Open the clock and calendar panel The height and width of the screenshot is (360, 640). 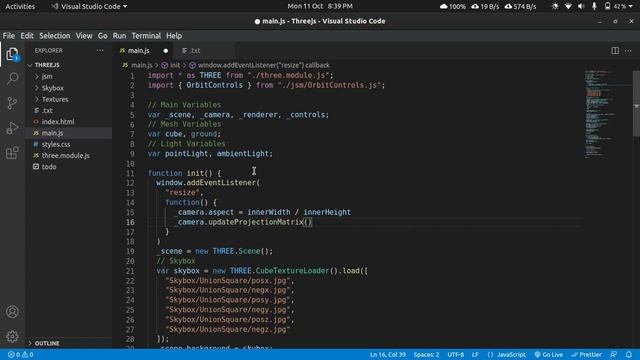point(320,6)
